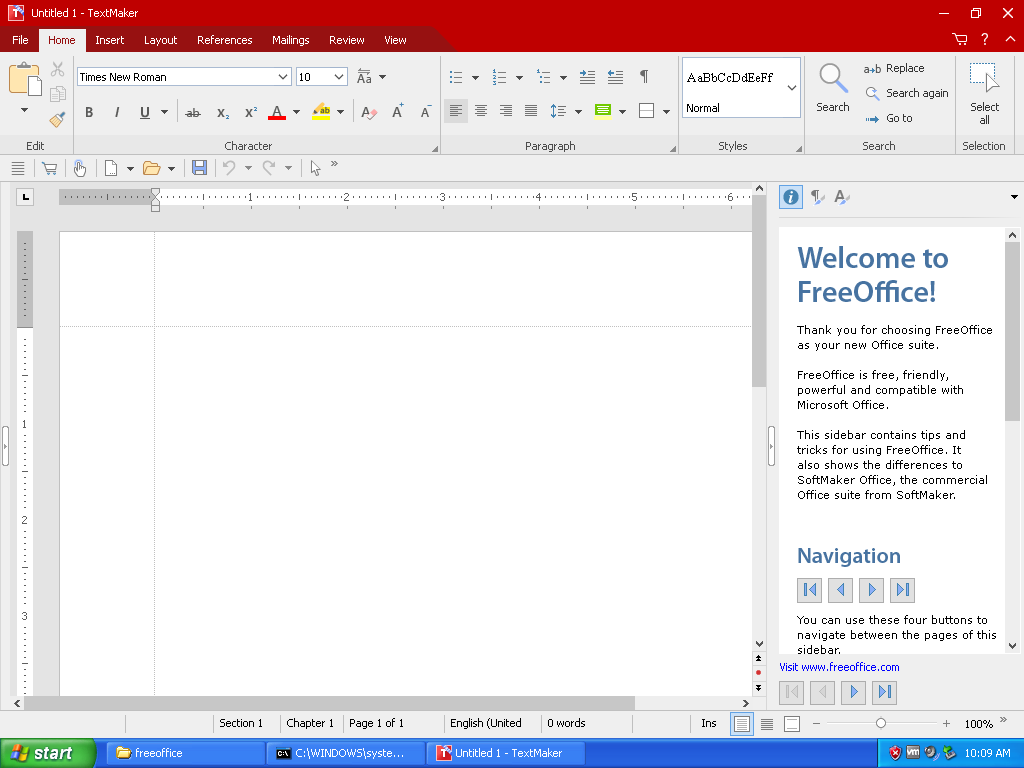Viewport: 1024px width, 768px height.
Task: Apply superscript formatting
Action: (251, 112)
